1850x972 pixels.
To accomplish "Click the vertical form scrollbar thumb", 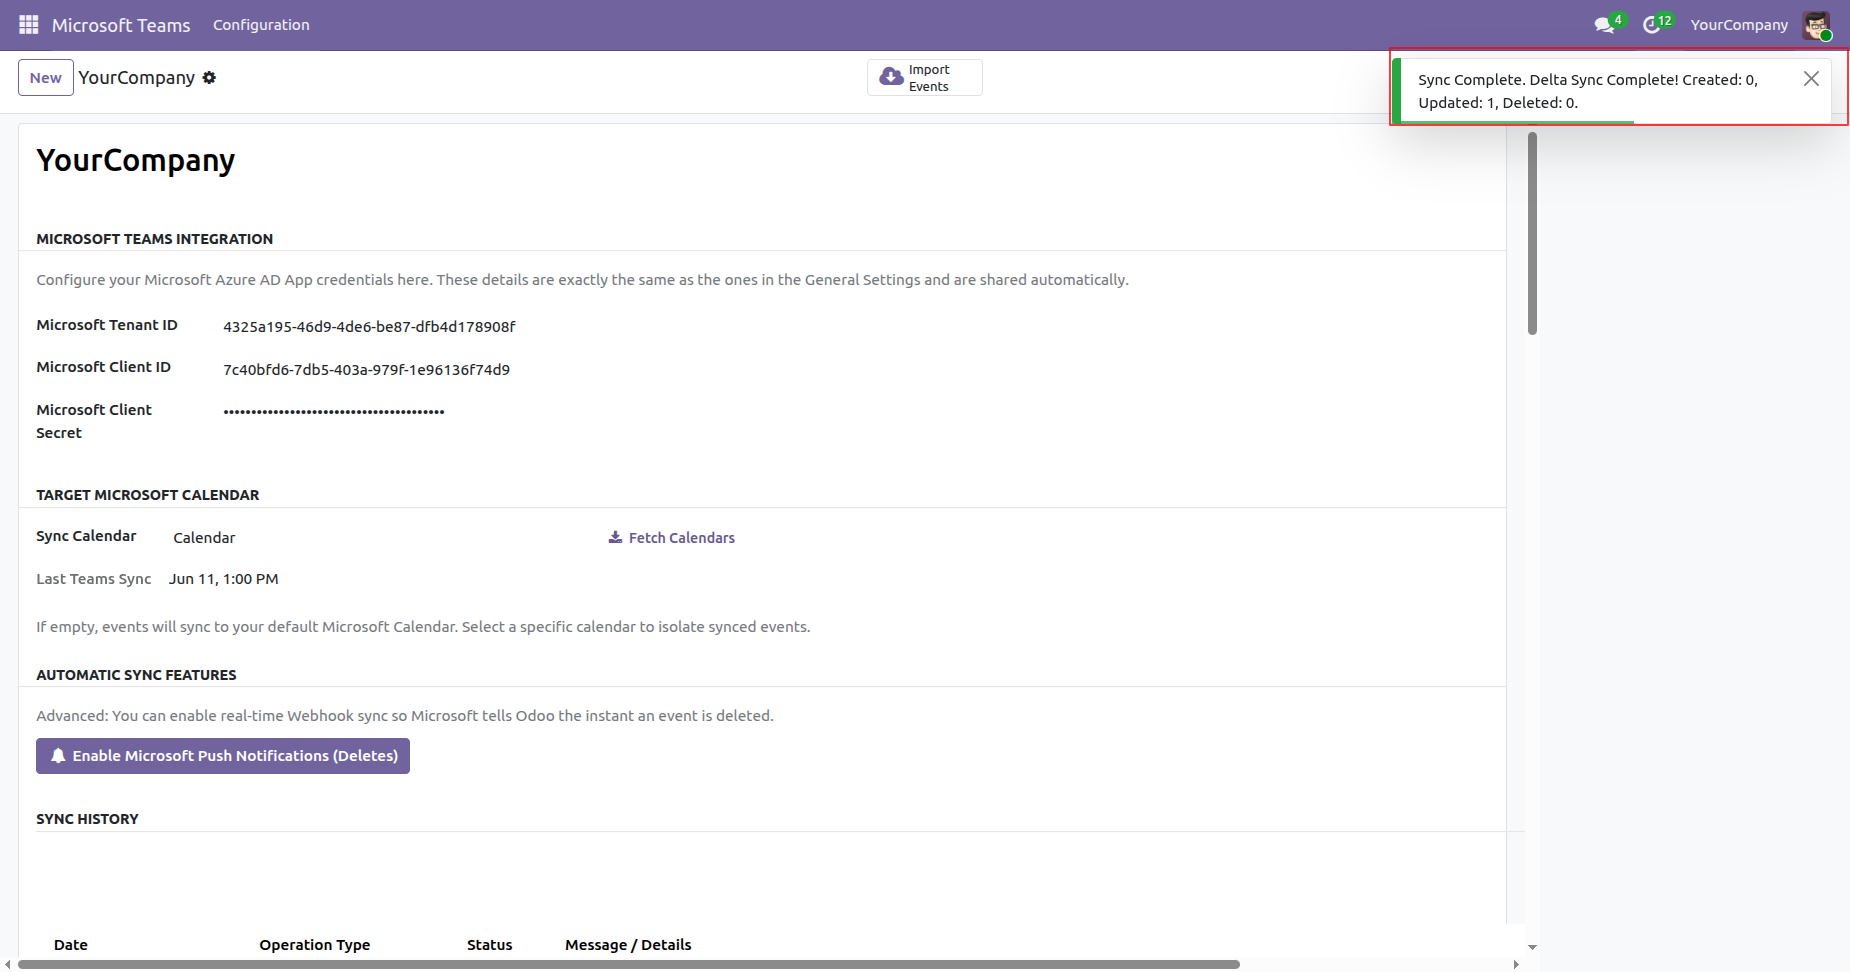I will pyautogui.click(x=1532, y=234).
